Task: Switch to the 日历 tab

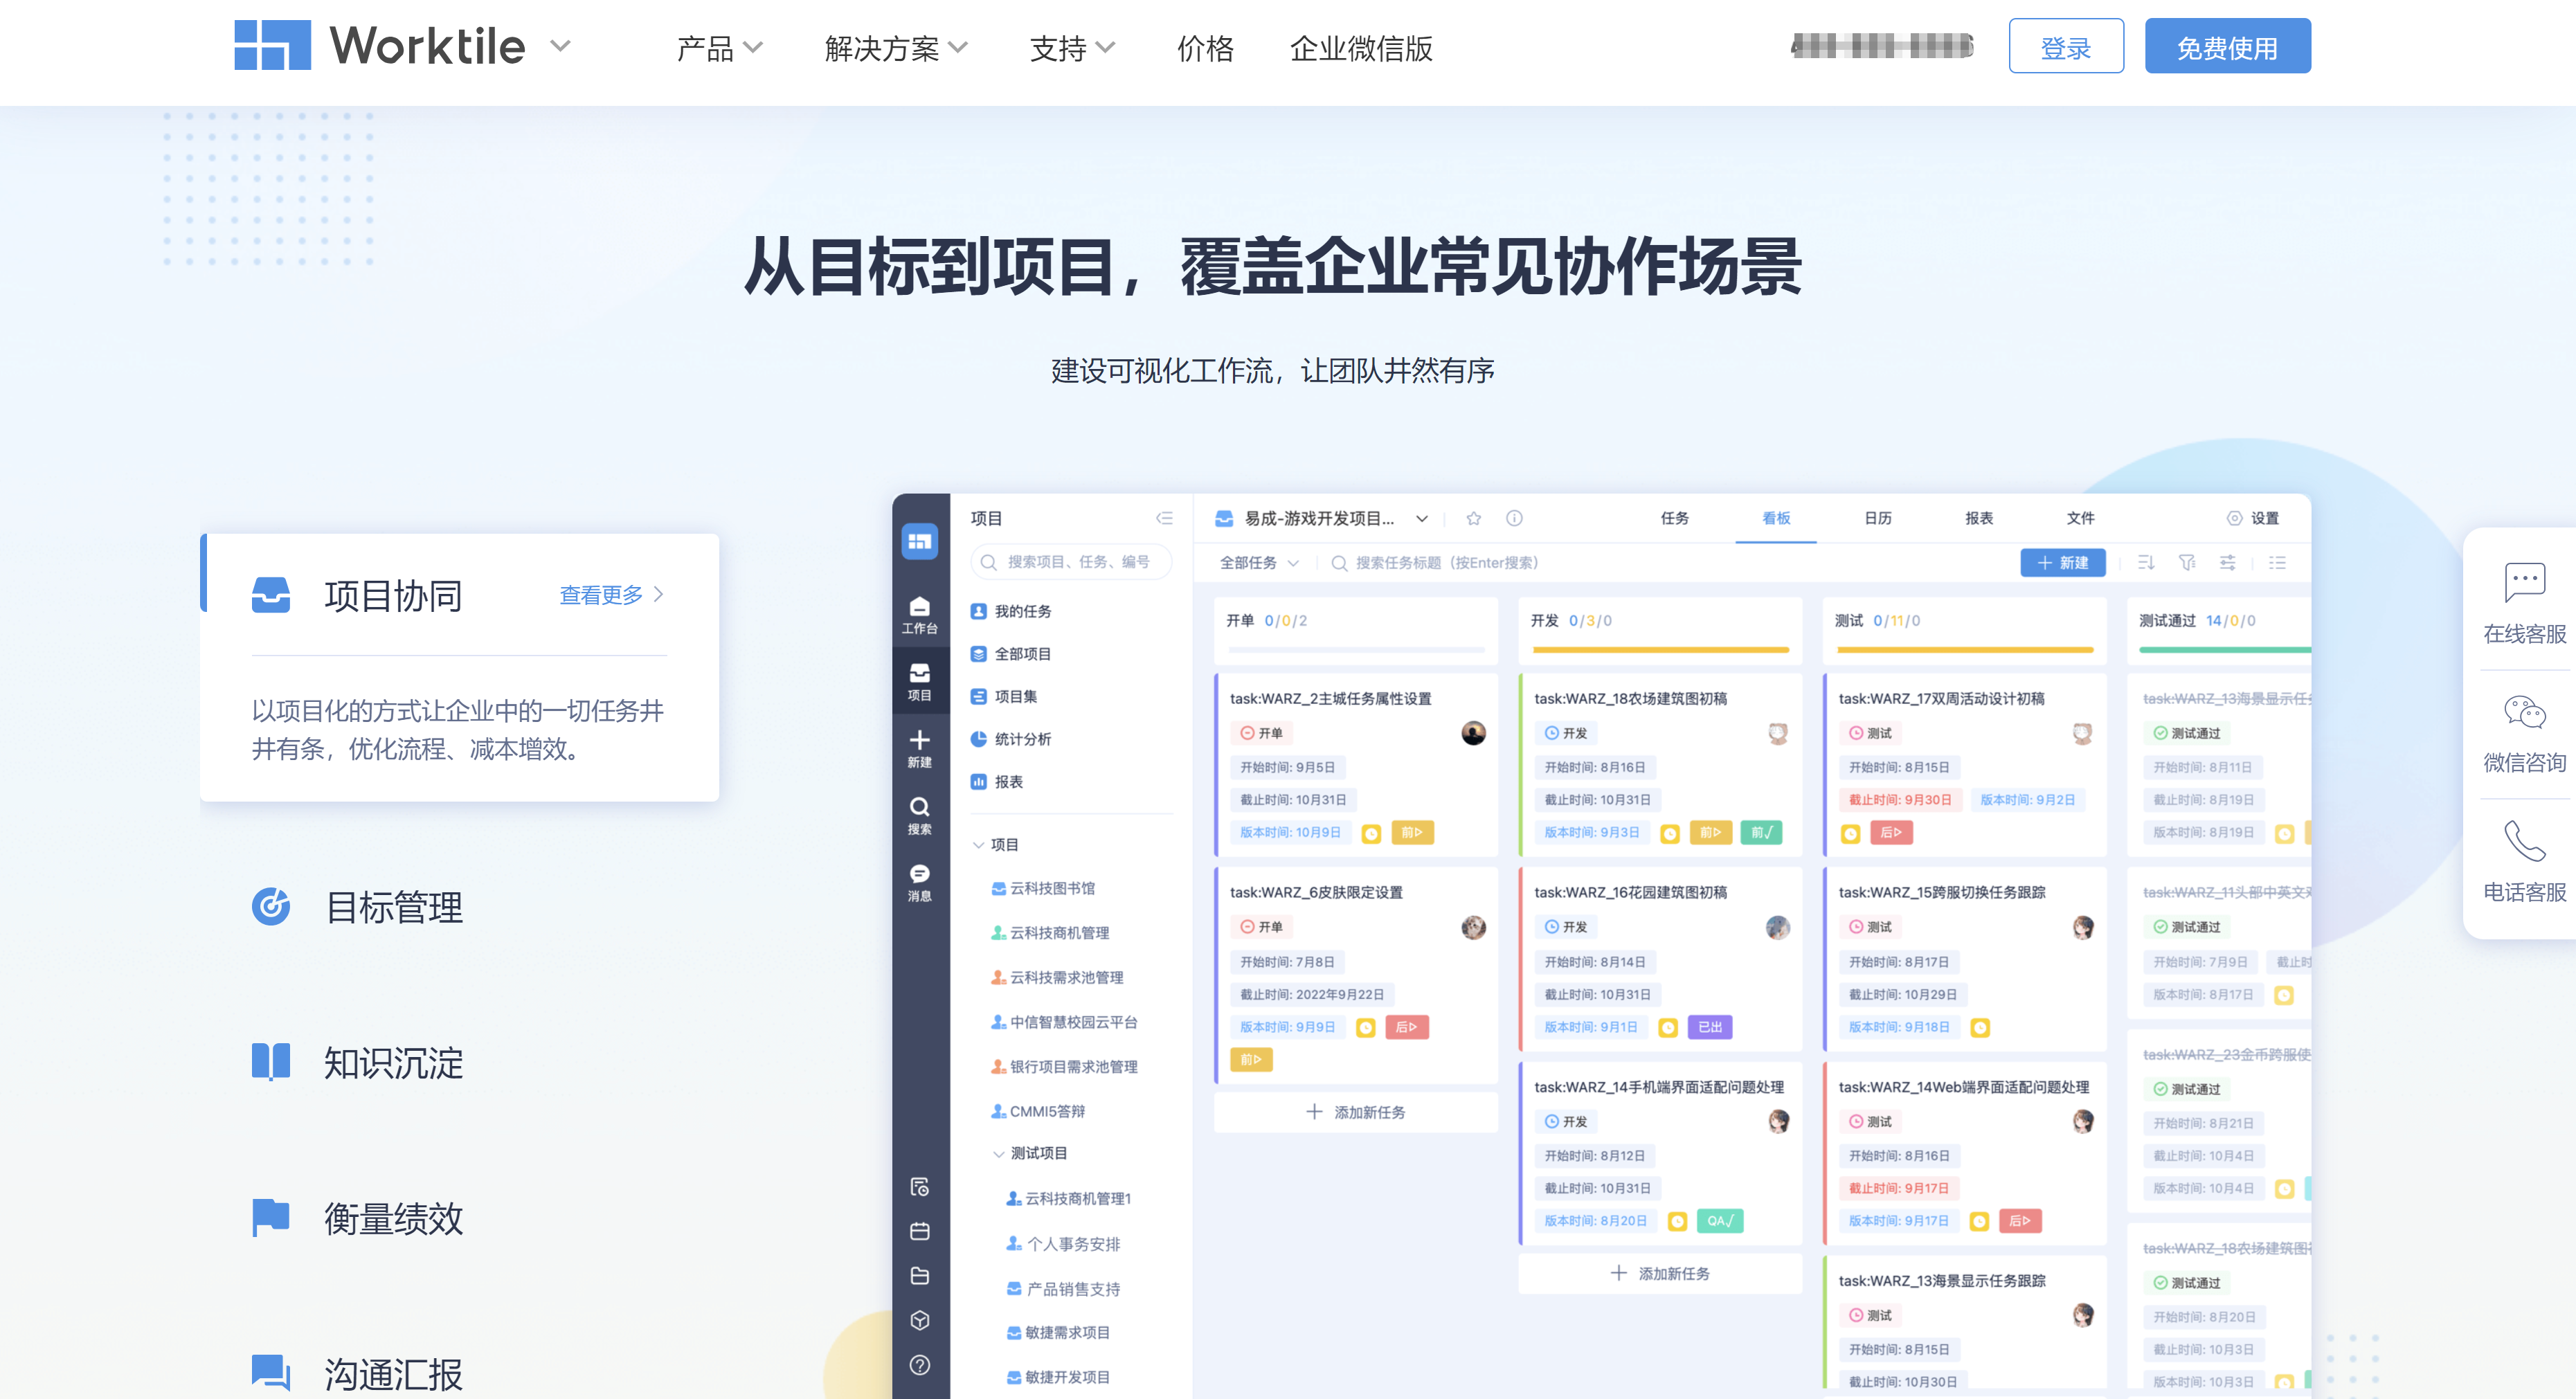Action: [1877, 518]
